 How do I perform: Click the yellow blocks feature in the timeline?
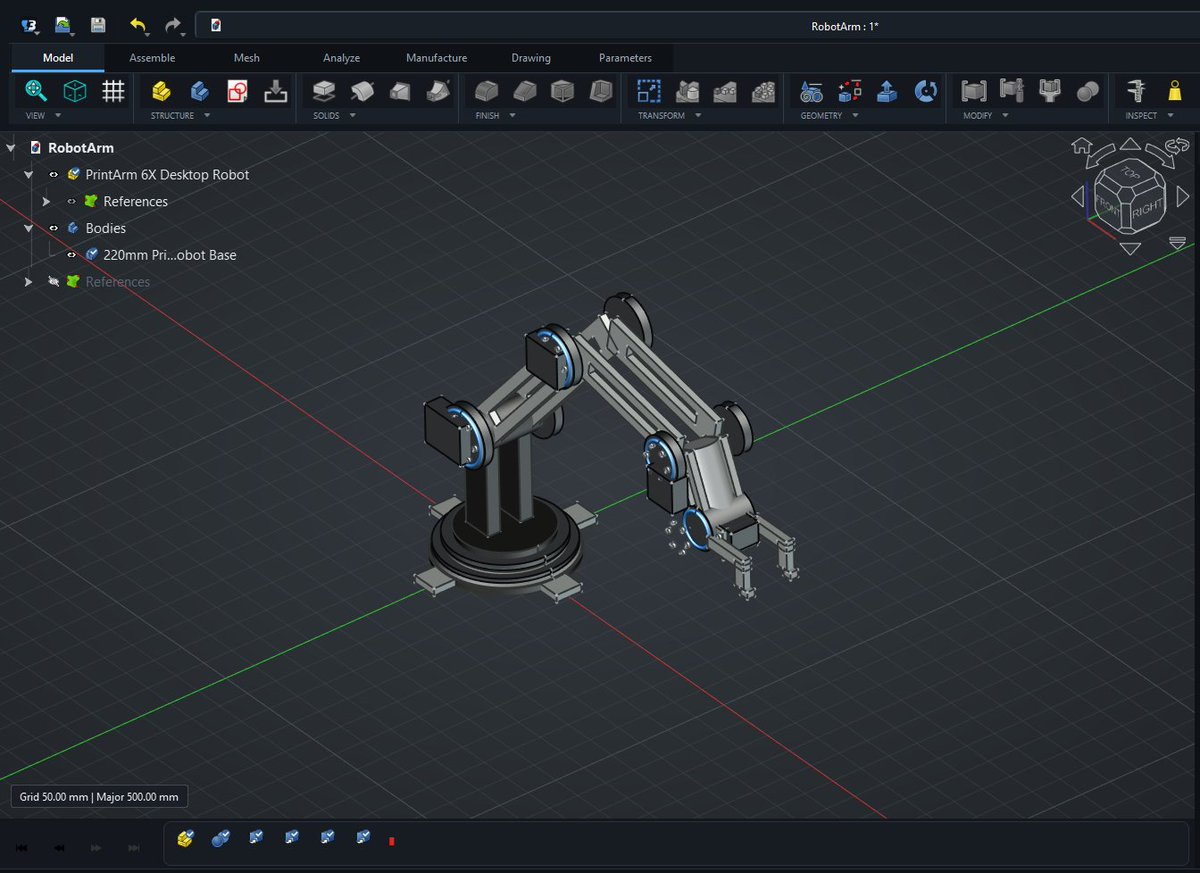pyautogui.click(x=185, y=838)
